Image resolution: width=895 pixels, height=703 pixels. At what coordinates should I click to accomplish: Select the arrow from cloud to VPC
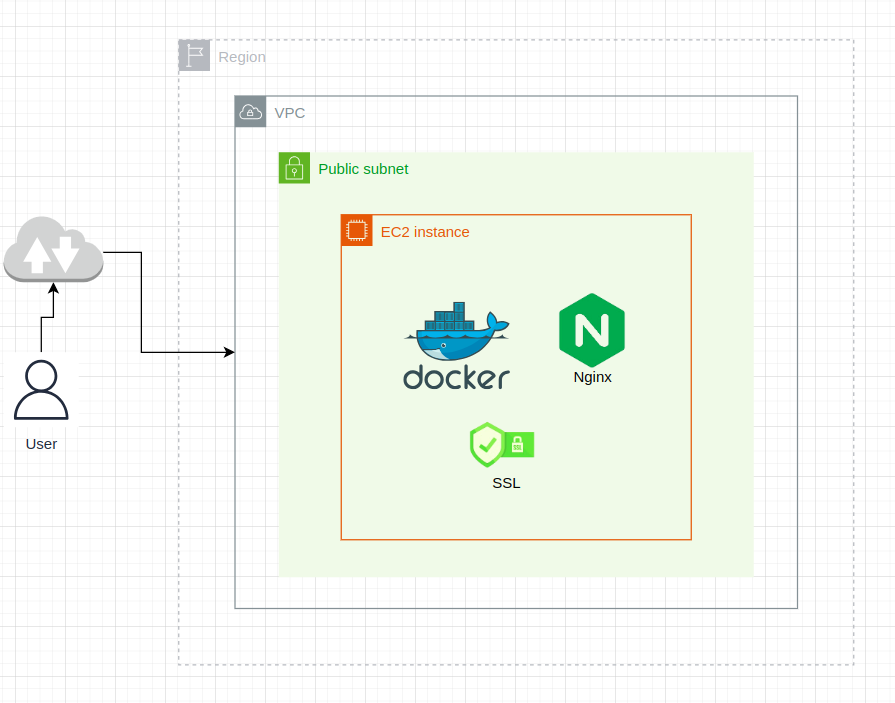click(142, 302)
